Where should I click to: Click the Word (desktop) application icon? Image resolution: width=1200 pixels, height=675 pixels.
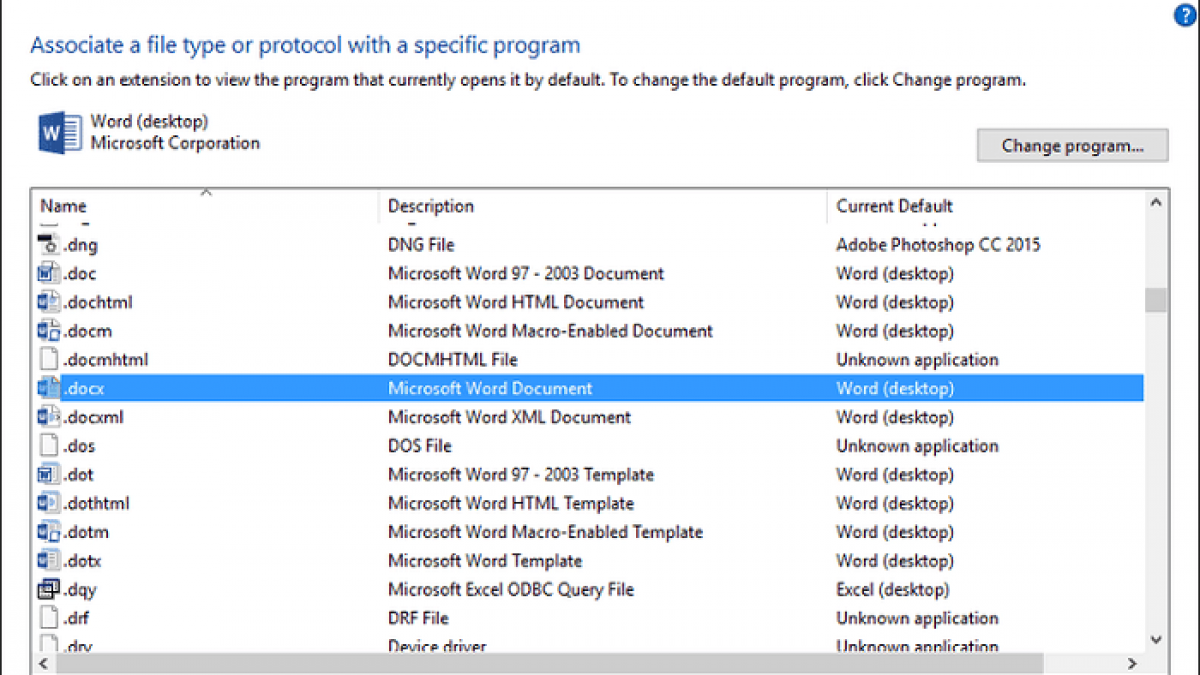pos(59,133)
